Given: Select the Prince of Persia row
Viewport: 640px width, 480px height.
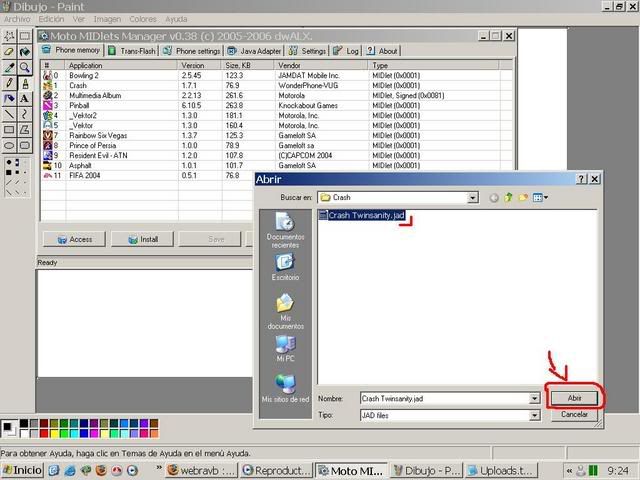Looking at the screenshot, I should [276, 145].
